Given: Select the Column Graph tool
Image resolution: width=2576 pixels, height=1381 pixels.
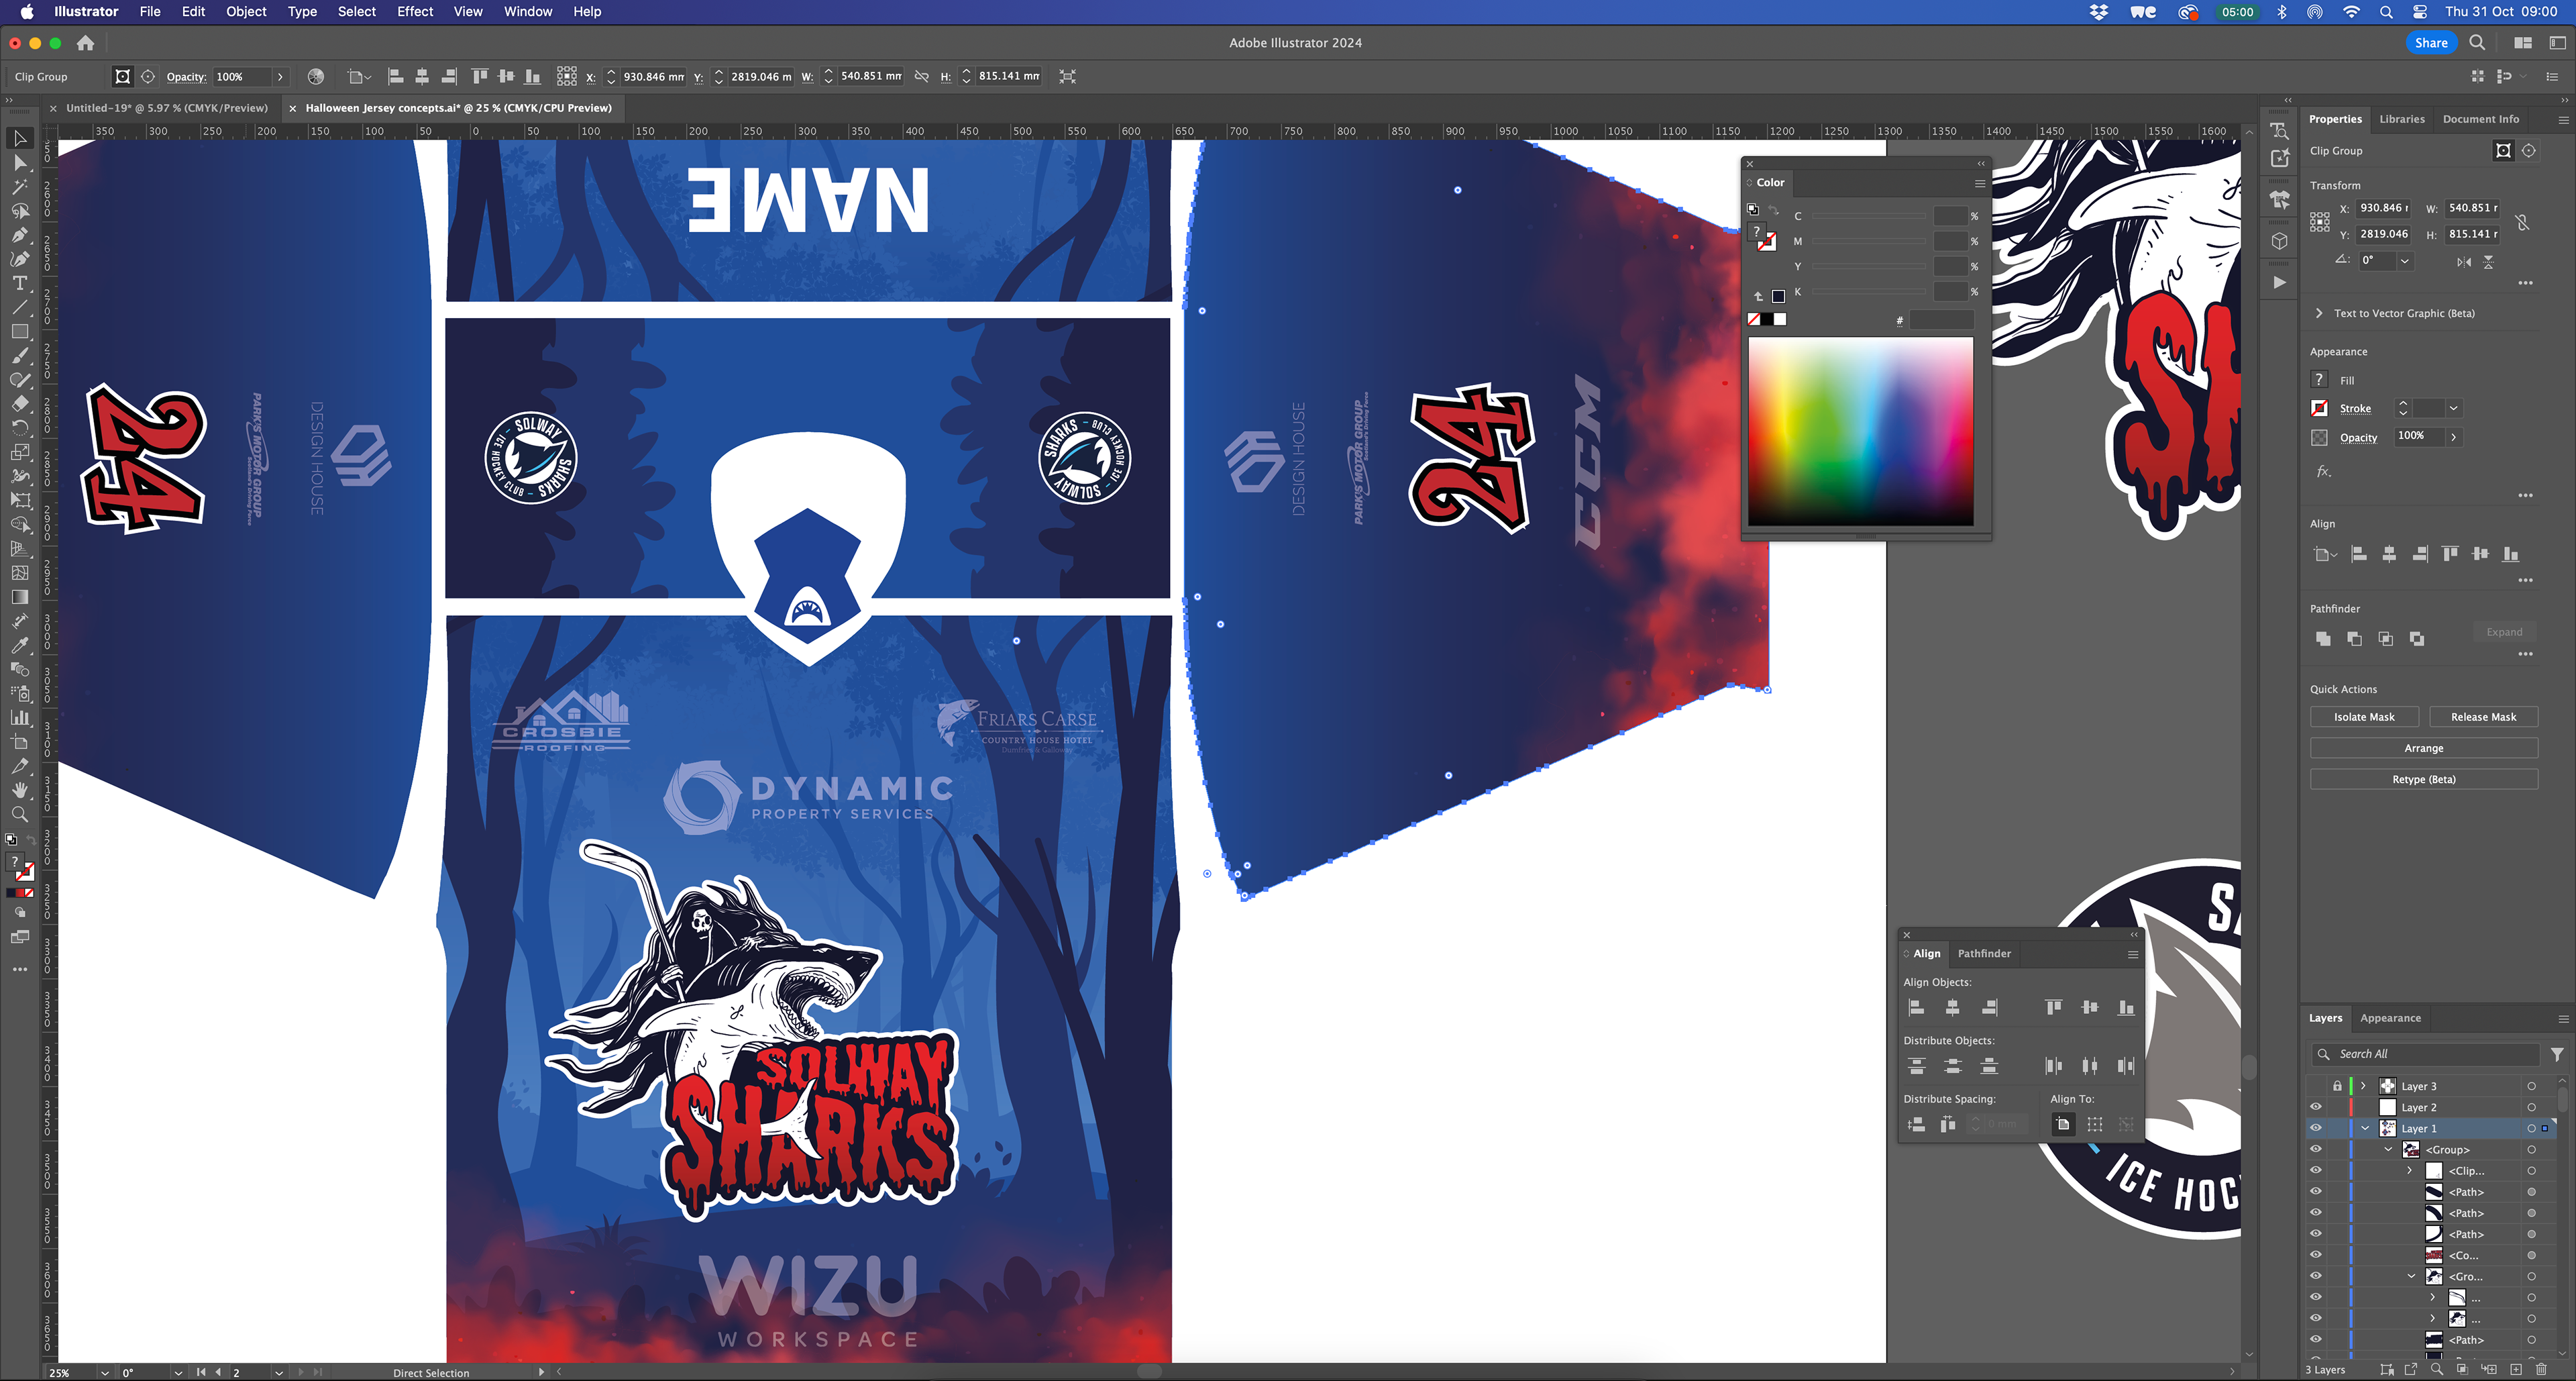Looking at the screenshot, I should tap(19, 718).
